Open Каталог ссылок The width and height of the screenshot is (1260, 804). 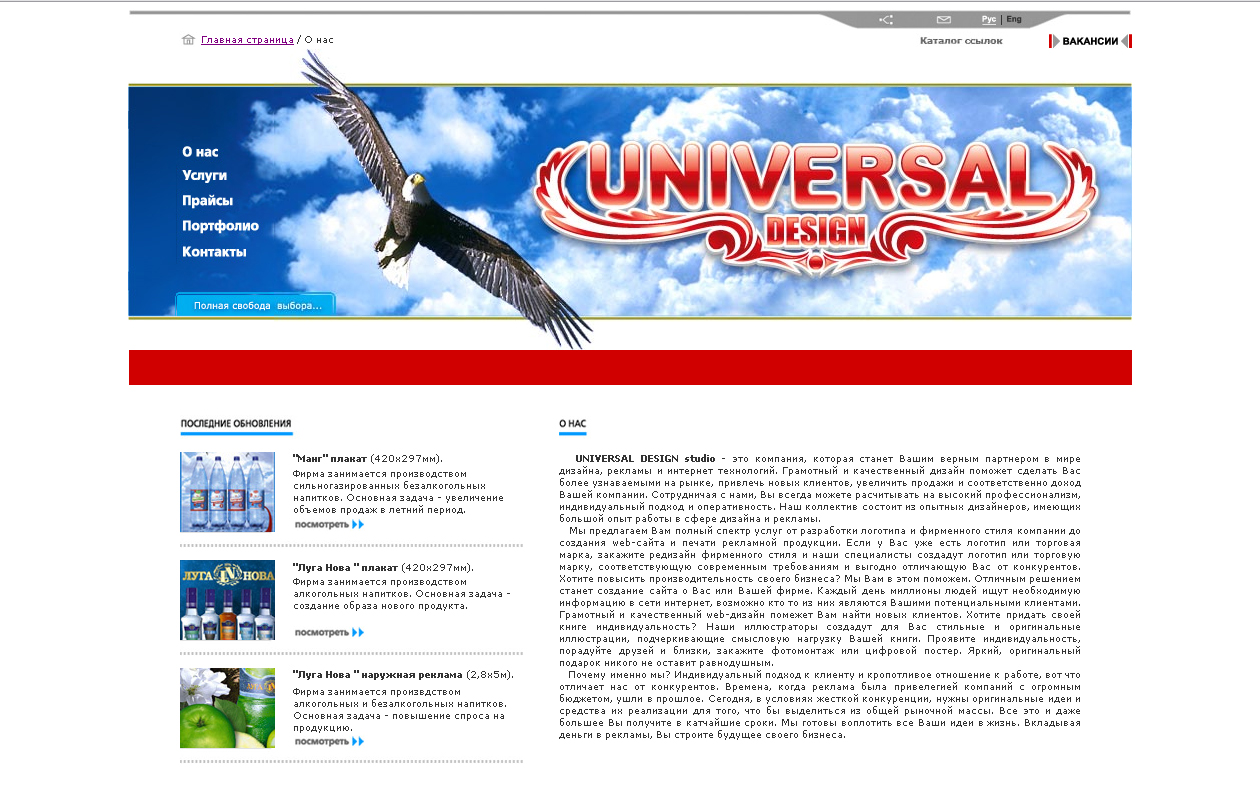(961, 41)
